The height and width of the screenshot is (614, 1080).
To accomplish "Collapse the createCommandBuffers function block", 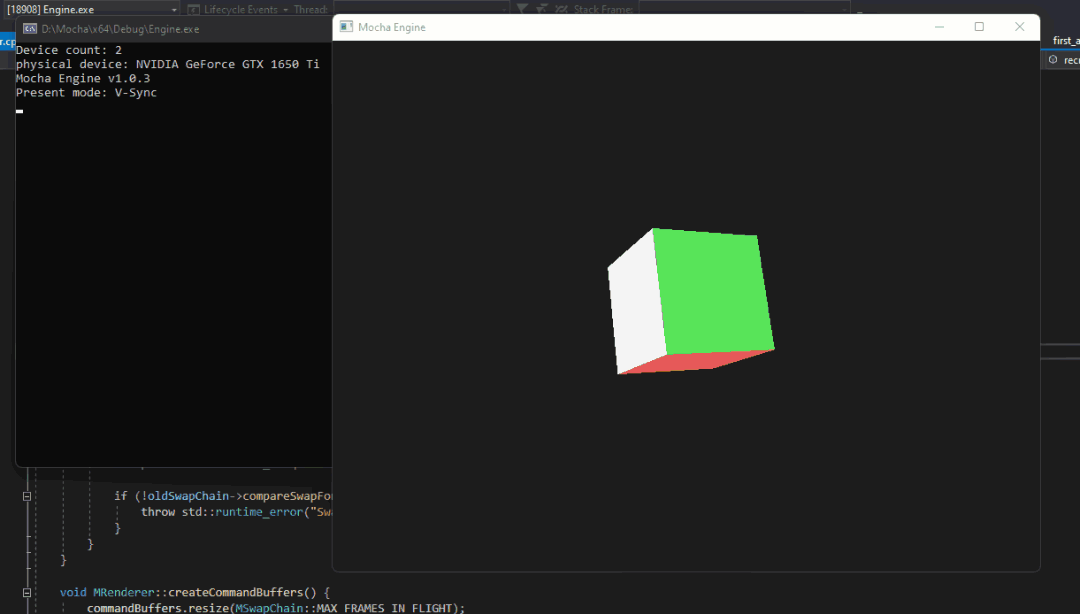I will (27, 593).
